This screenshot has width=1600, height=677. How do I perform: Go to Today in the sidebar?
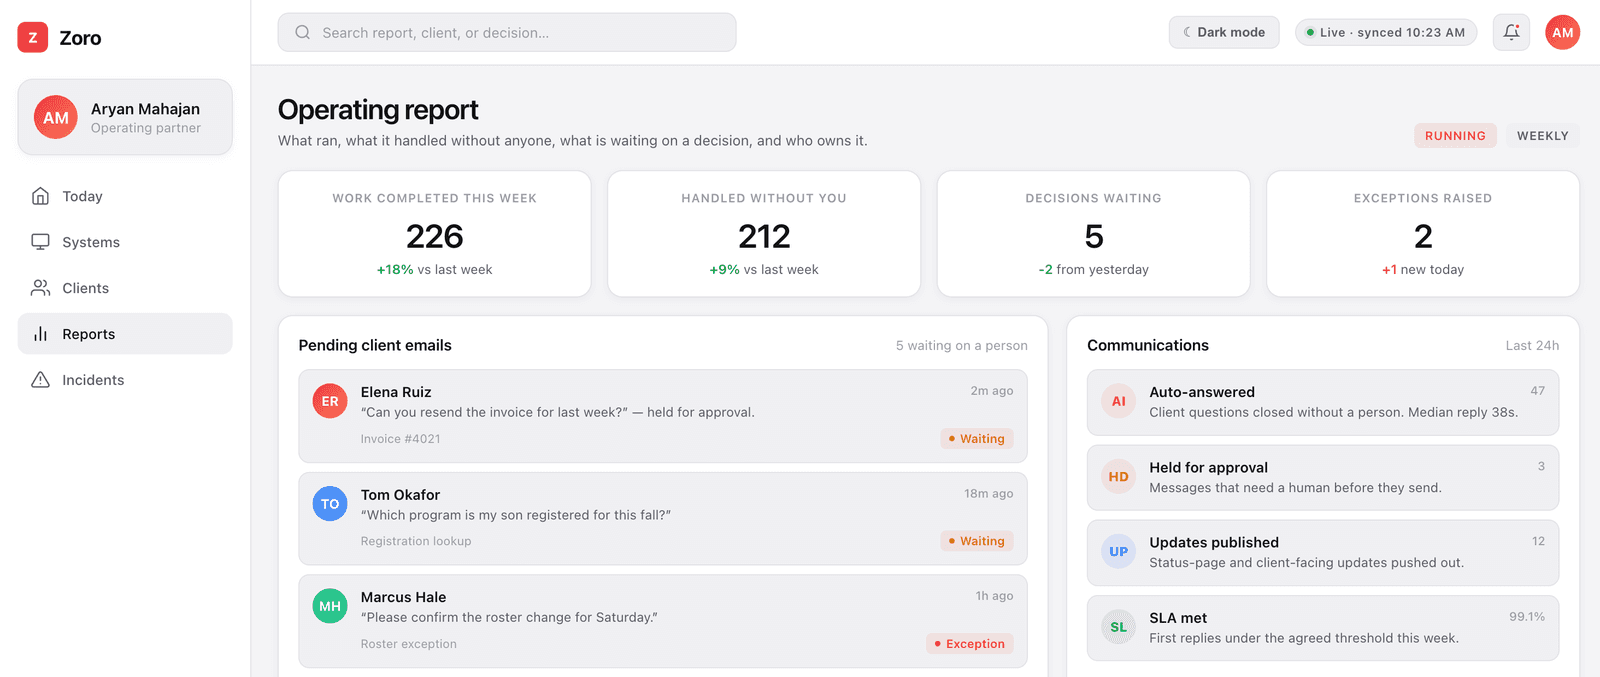point(125,196)
